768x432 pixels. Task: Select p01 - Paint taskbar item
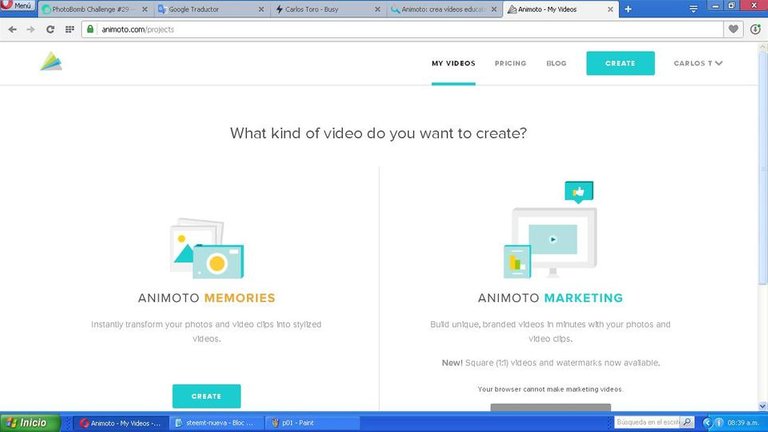pos(312,423)
